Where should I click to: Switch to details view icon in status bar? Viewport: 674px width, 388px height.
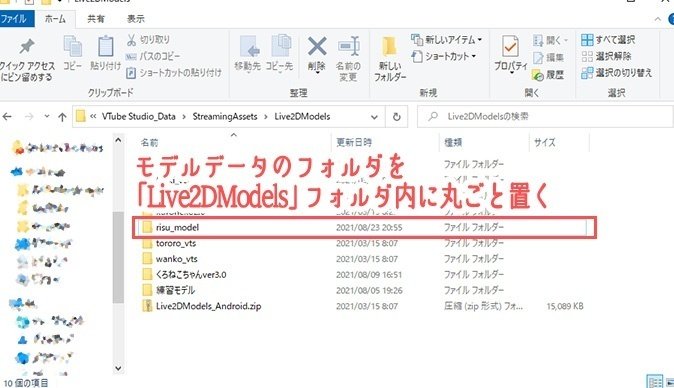[x=655, y=382]
